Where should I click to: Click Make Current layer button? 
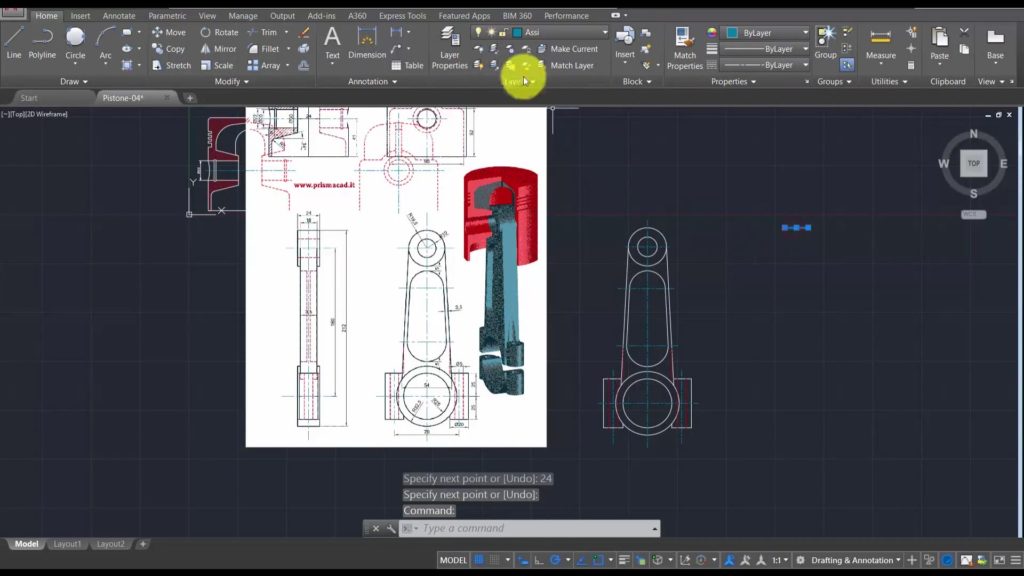pyautogui.click(x=568, y=49)
